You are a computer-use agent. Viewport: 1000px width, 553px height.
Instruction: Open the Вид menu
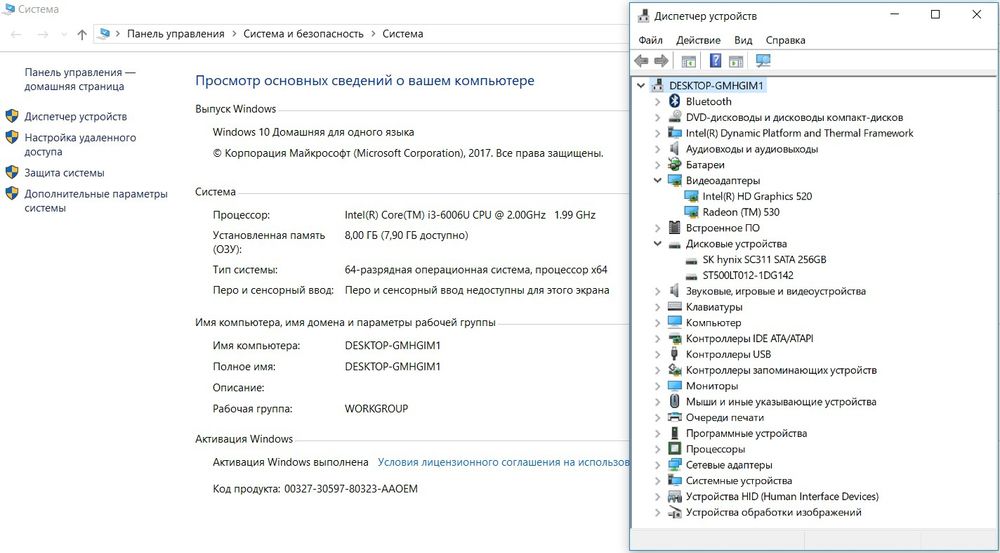(x=743, y=40)
